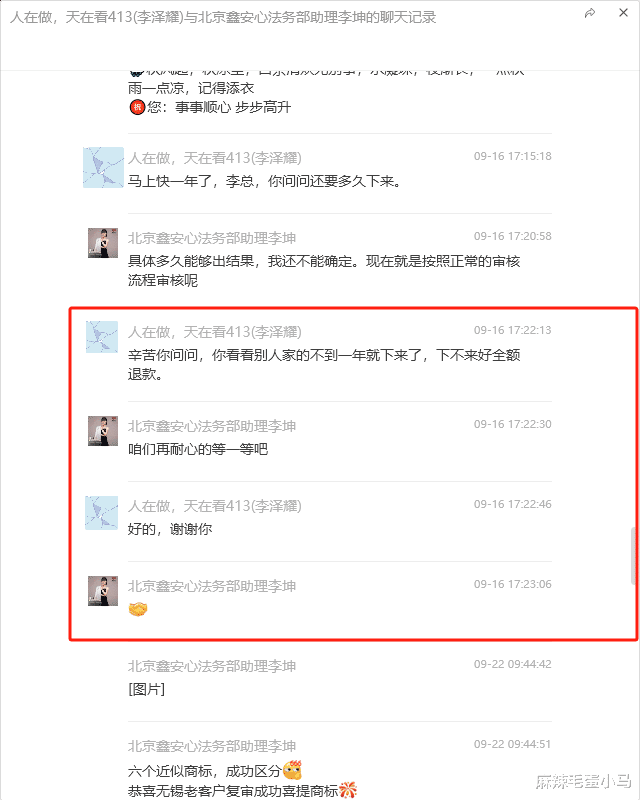Screen dimensions: 640x800
Task: Click timestamp 09-16 17:23:06
Action: pos(512,584)
